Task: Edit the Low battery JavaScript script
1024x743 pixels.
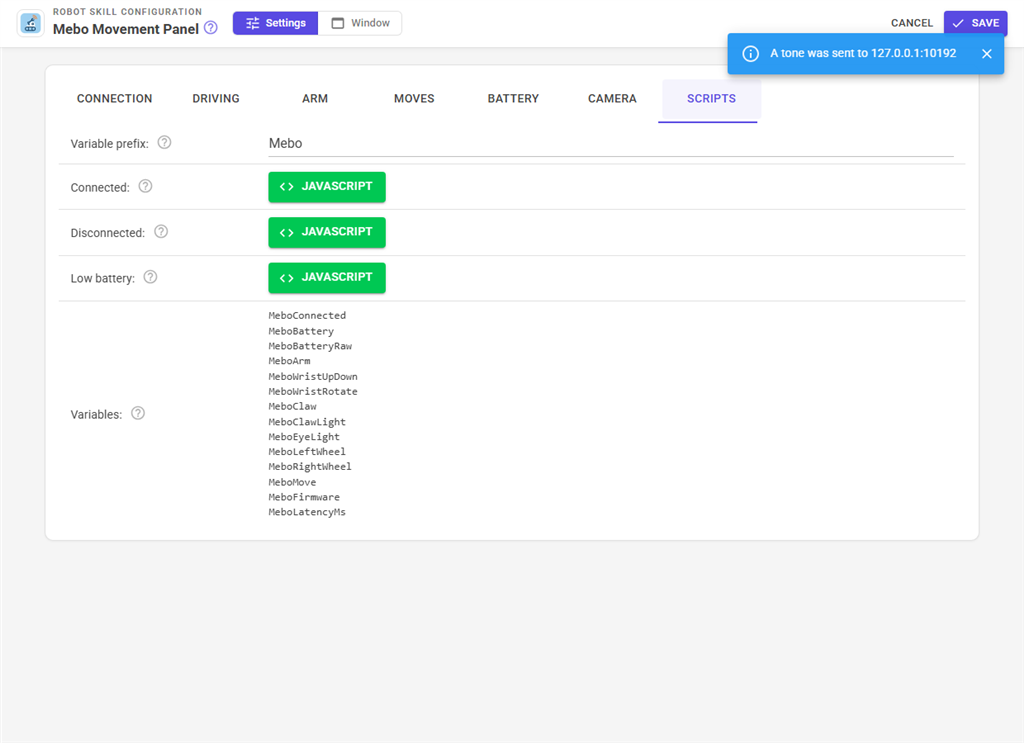Action: pos(327,277)
